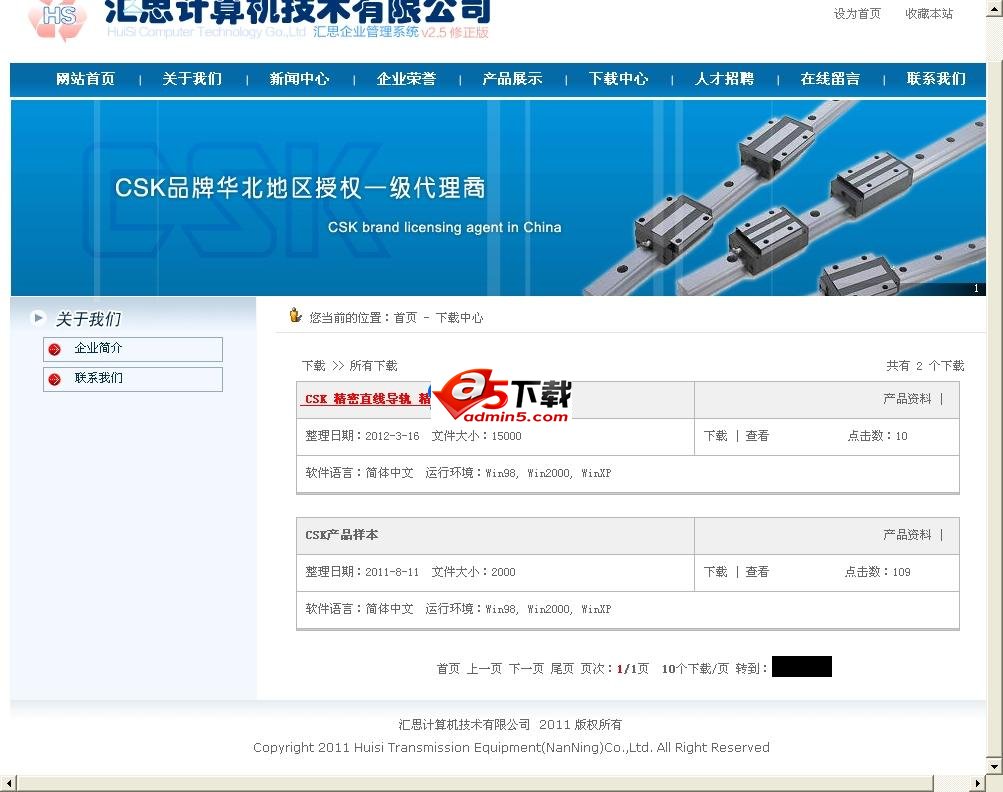1003x792 pixels.
Task: Click the red bullet icon beside 企业简介
Action: [55, 349]
